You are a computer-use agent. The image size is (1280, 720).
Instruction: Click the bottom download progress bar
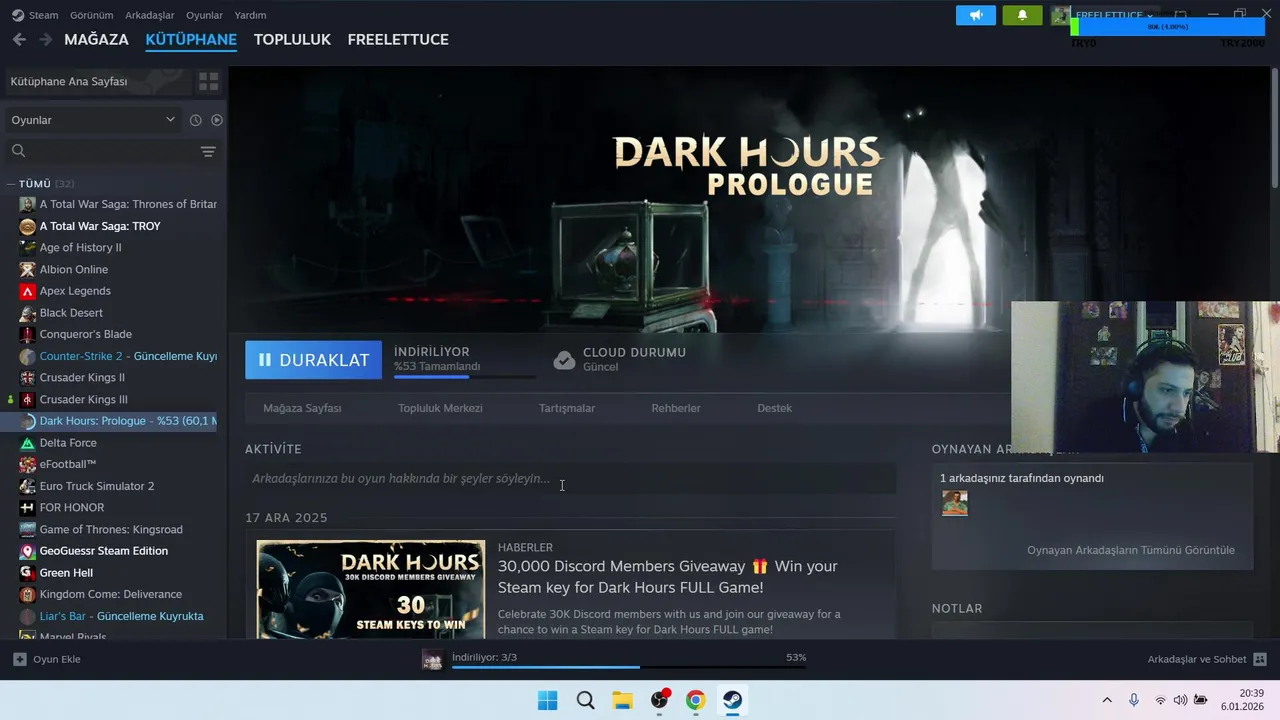pos(629,667)
